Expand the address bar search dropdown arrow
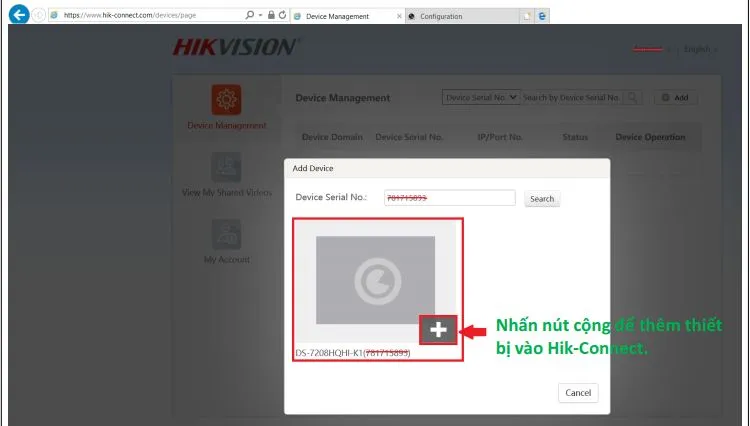Screen dimensions: 750x426 (x=260, y=16)
